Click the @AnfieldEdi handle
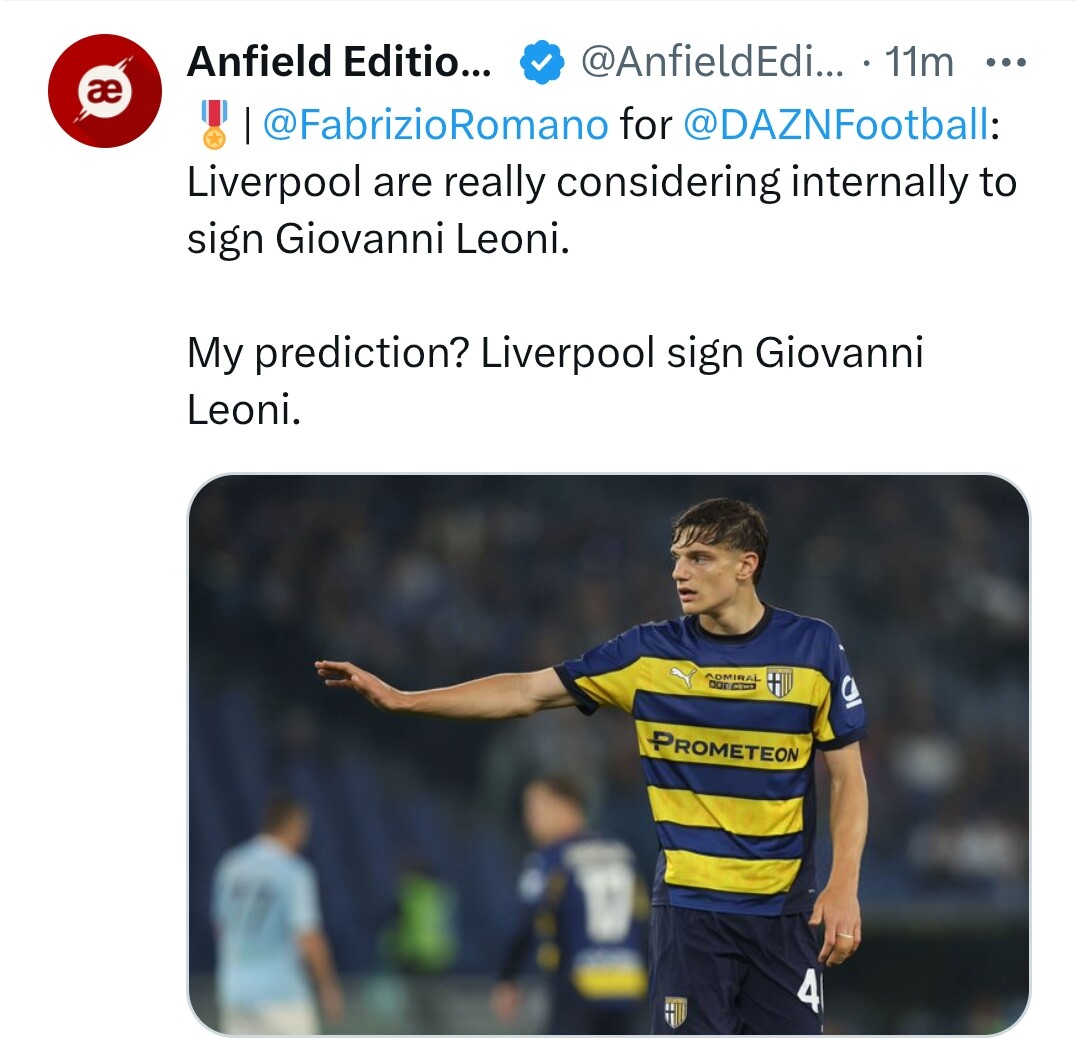Viewport: 1080px width, 1052px height. (712, 64)
